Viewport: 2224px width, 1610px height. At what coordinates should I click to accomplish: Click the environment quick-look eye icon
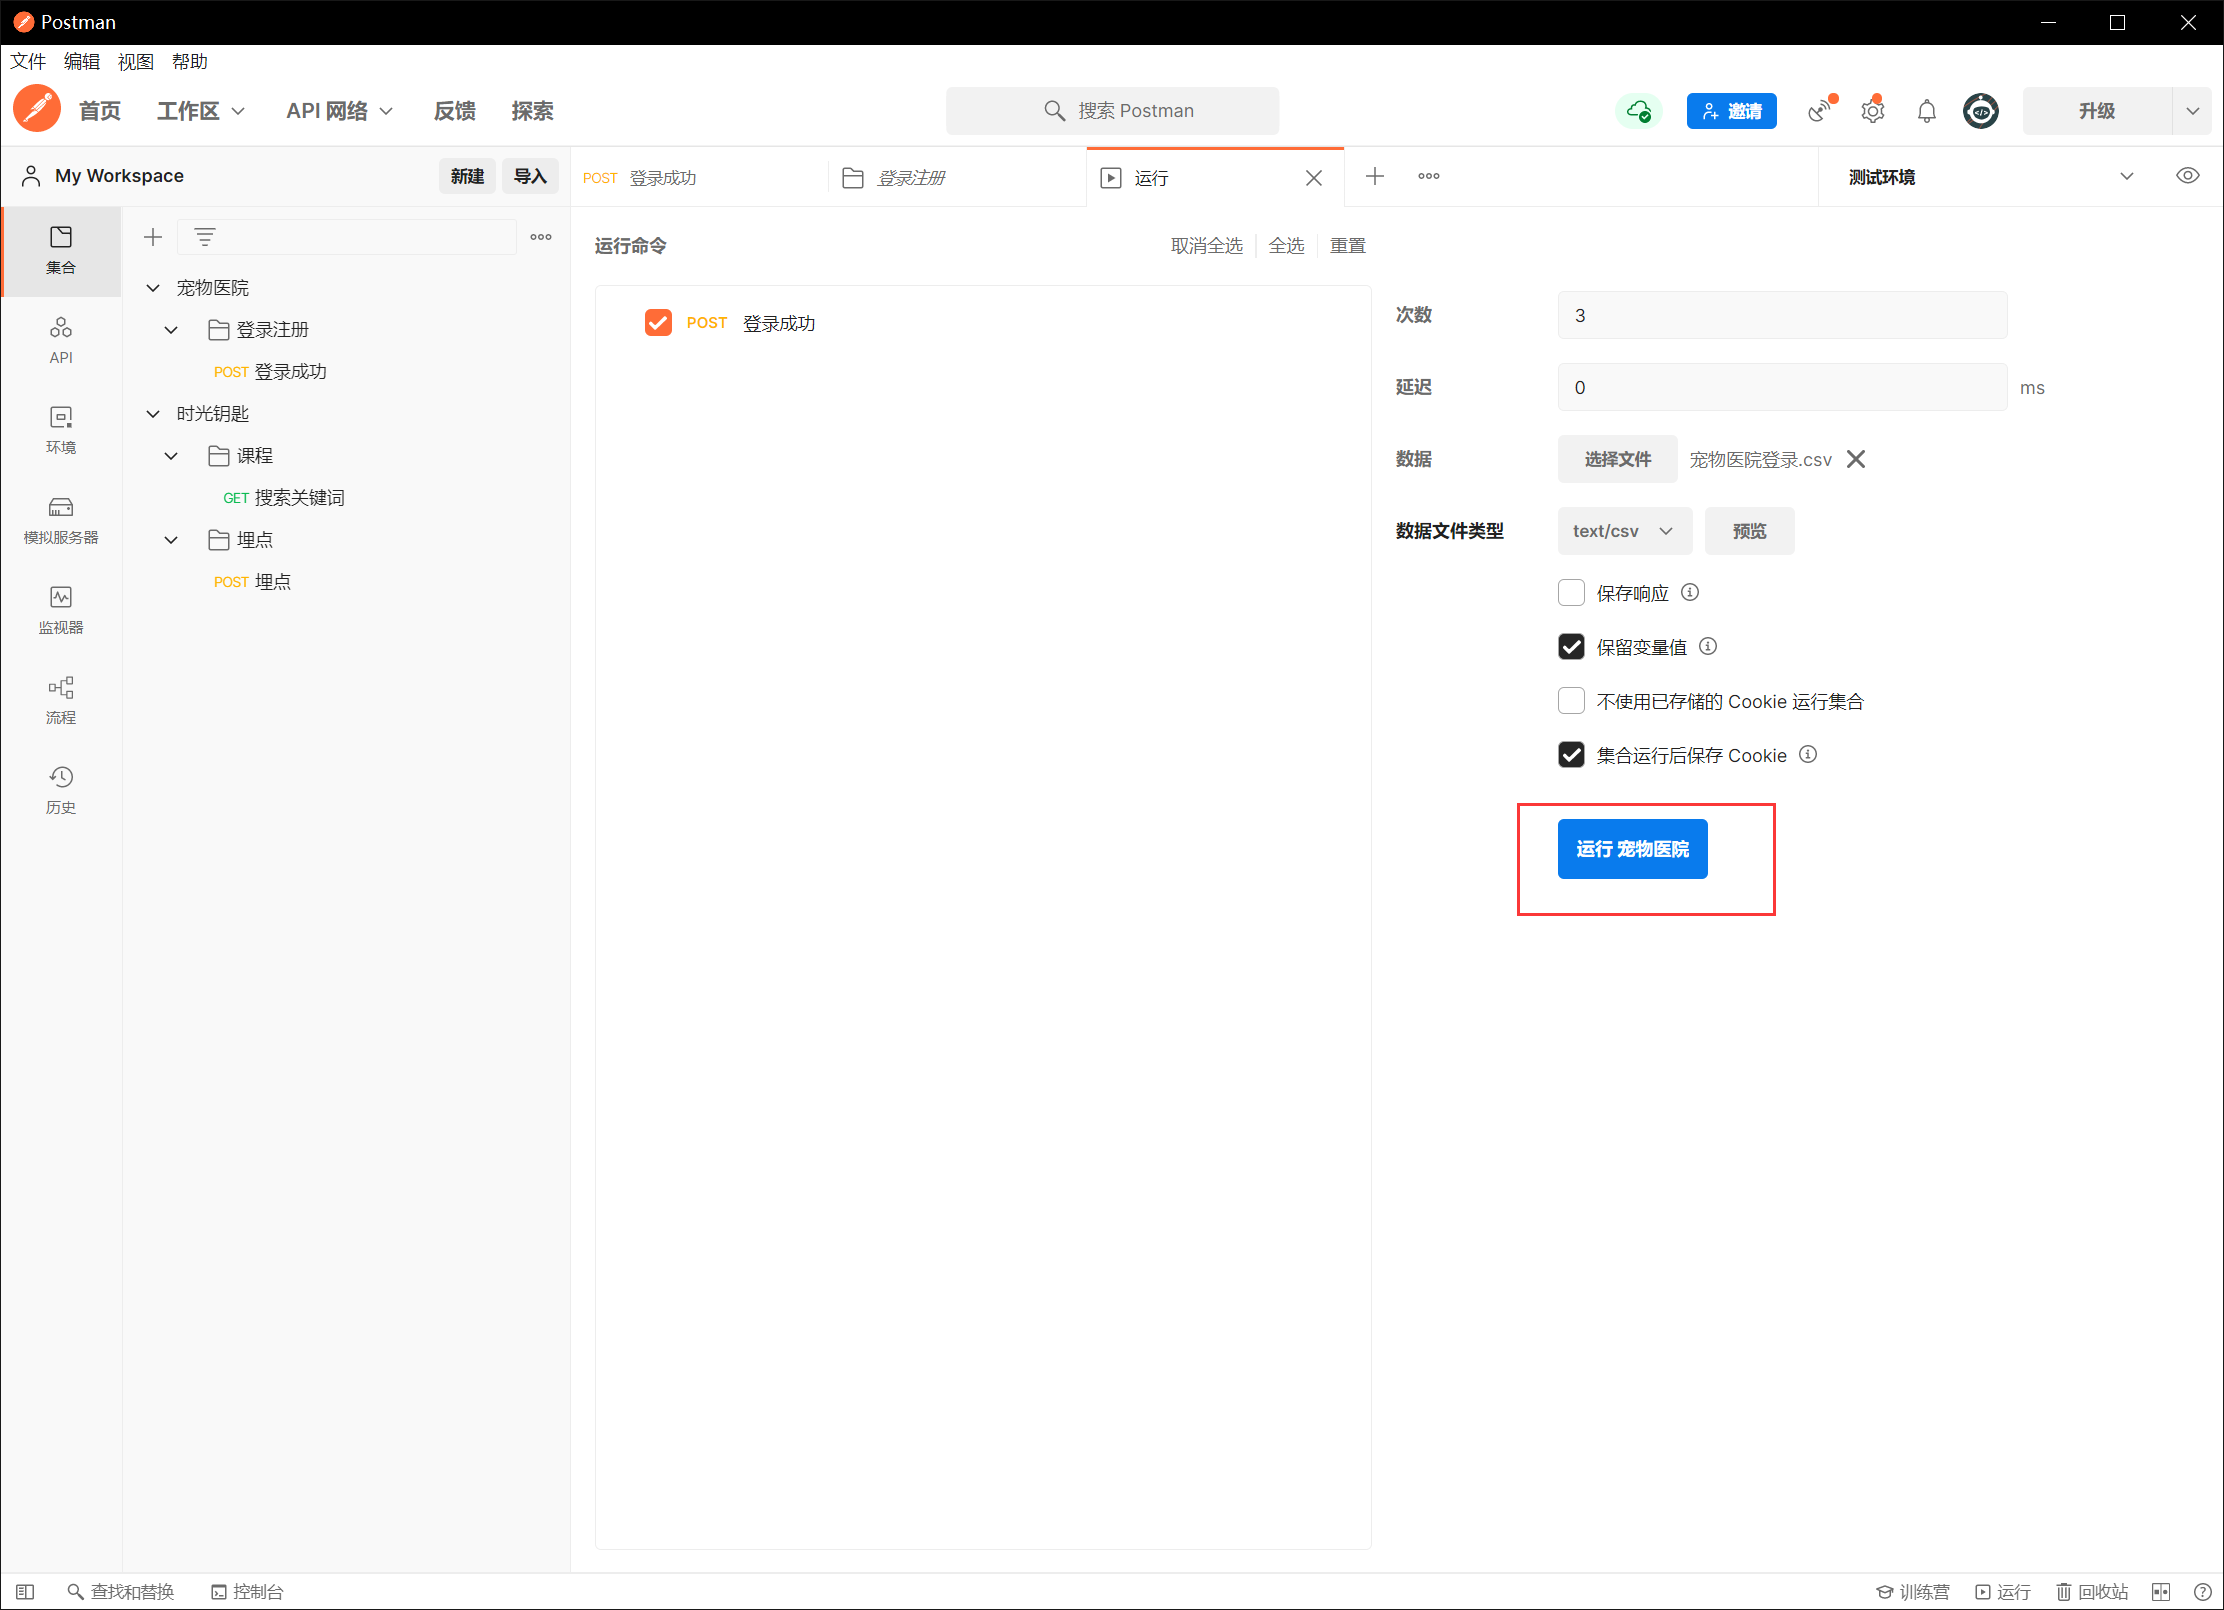[x=2187, y=176]
